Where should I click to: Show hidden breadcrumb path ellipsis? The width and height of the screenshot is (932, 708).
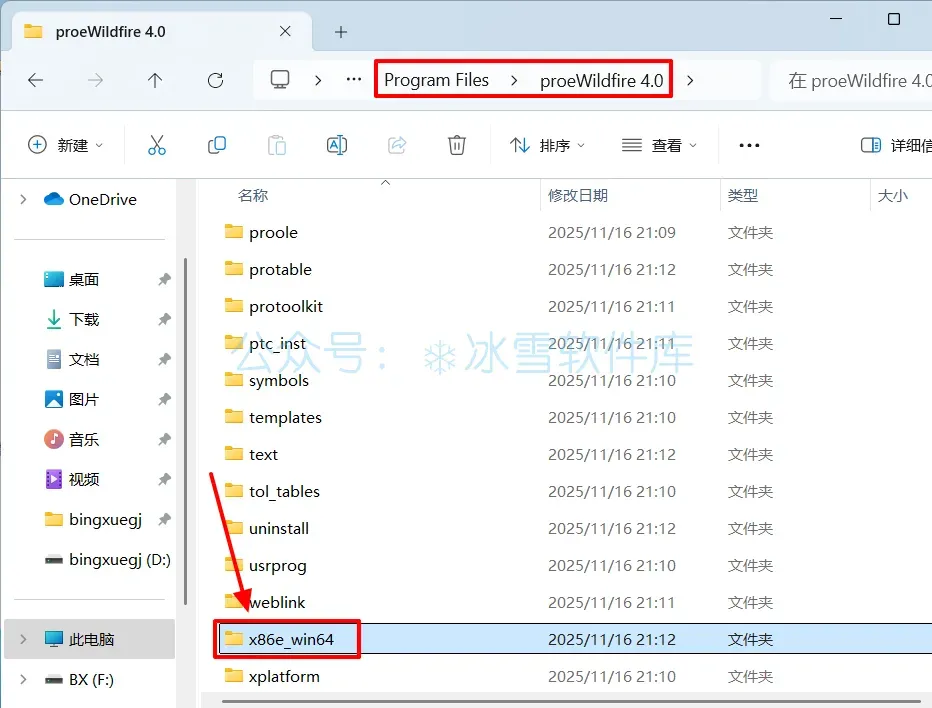[354, 79]
